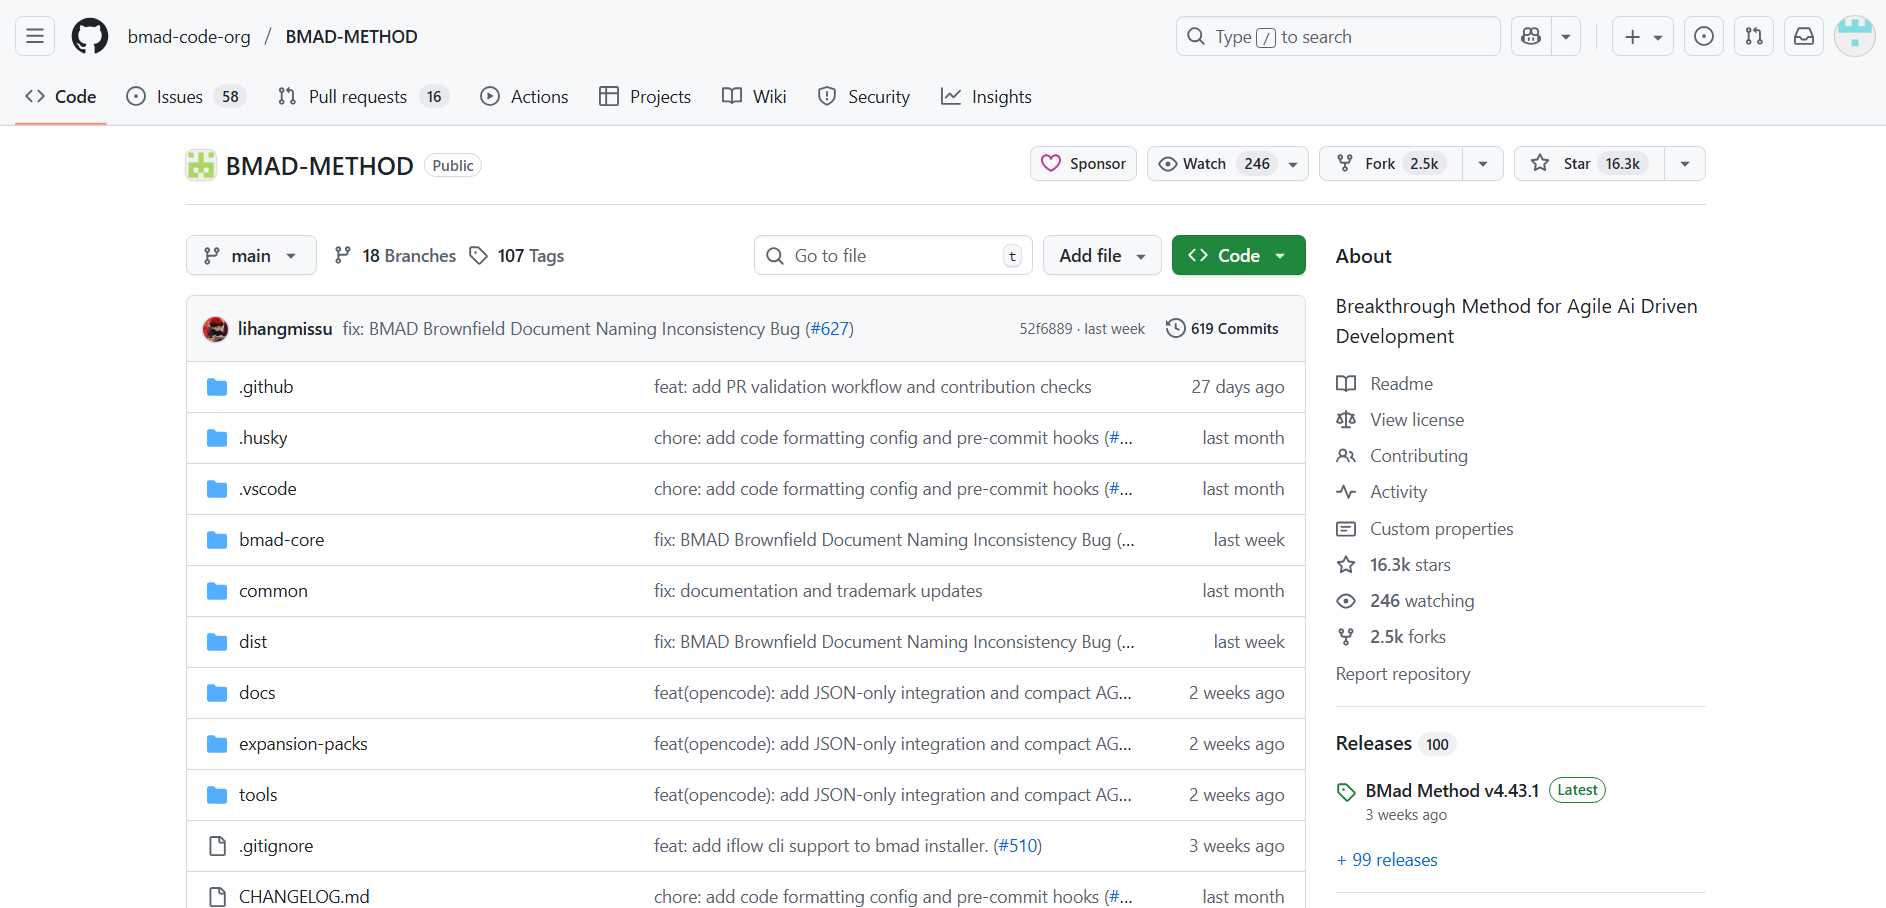Screen dimensions: 1886x908
Task: Open pull requests shortcut icon in header
Action: [1754, 37]
